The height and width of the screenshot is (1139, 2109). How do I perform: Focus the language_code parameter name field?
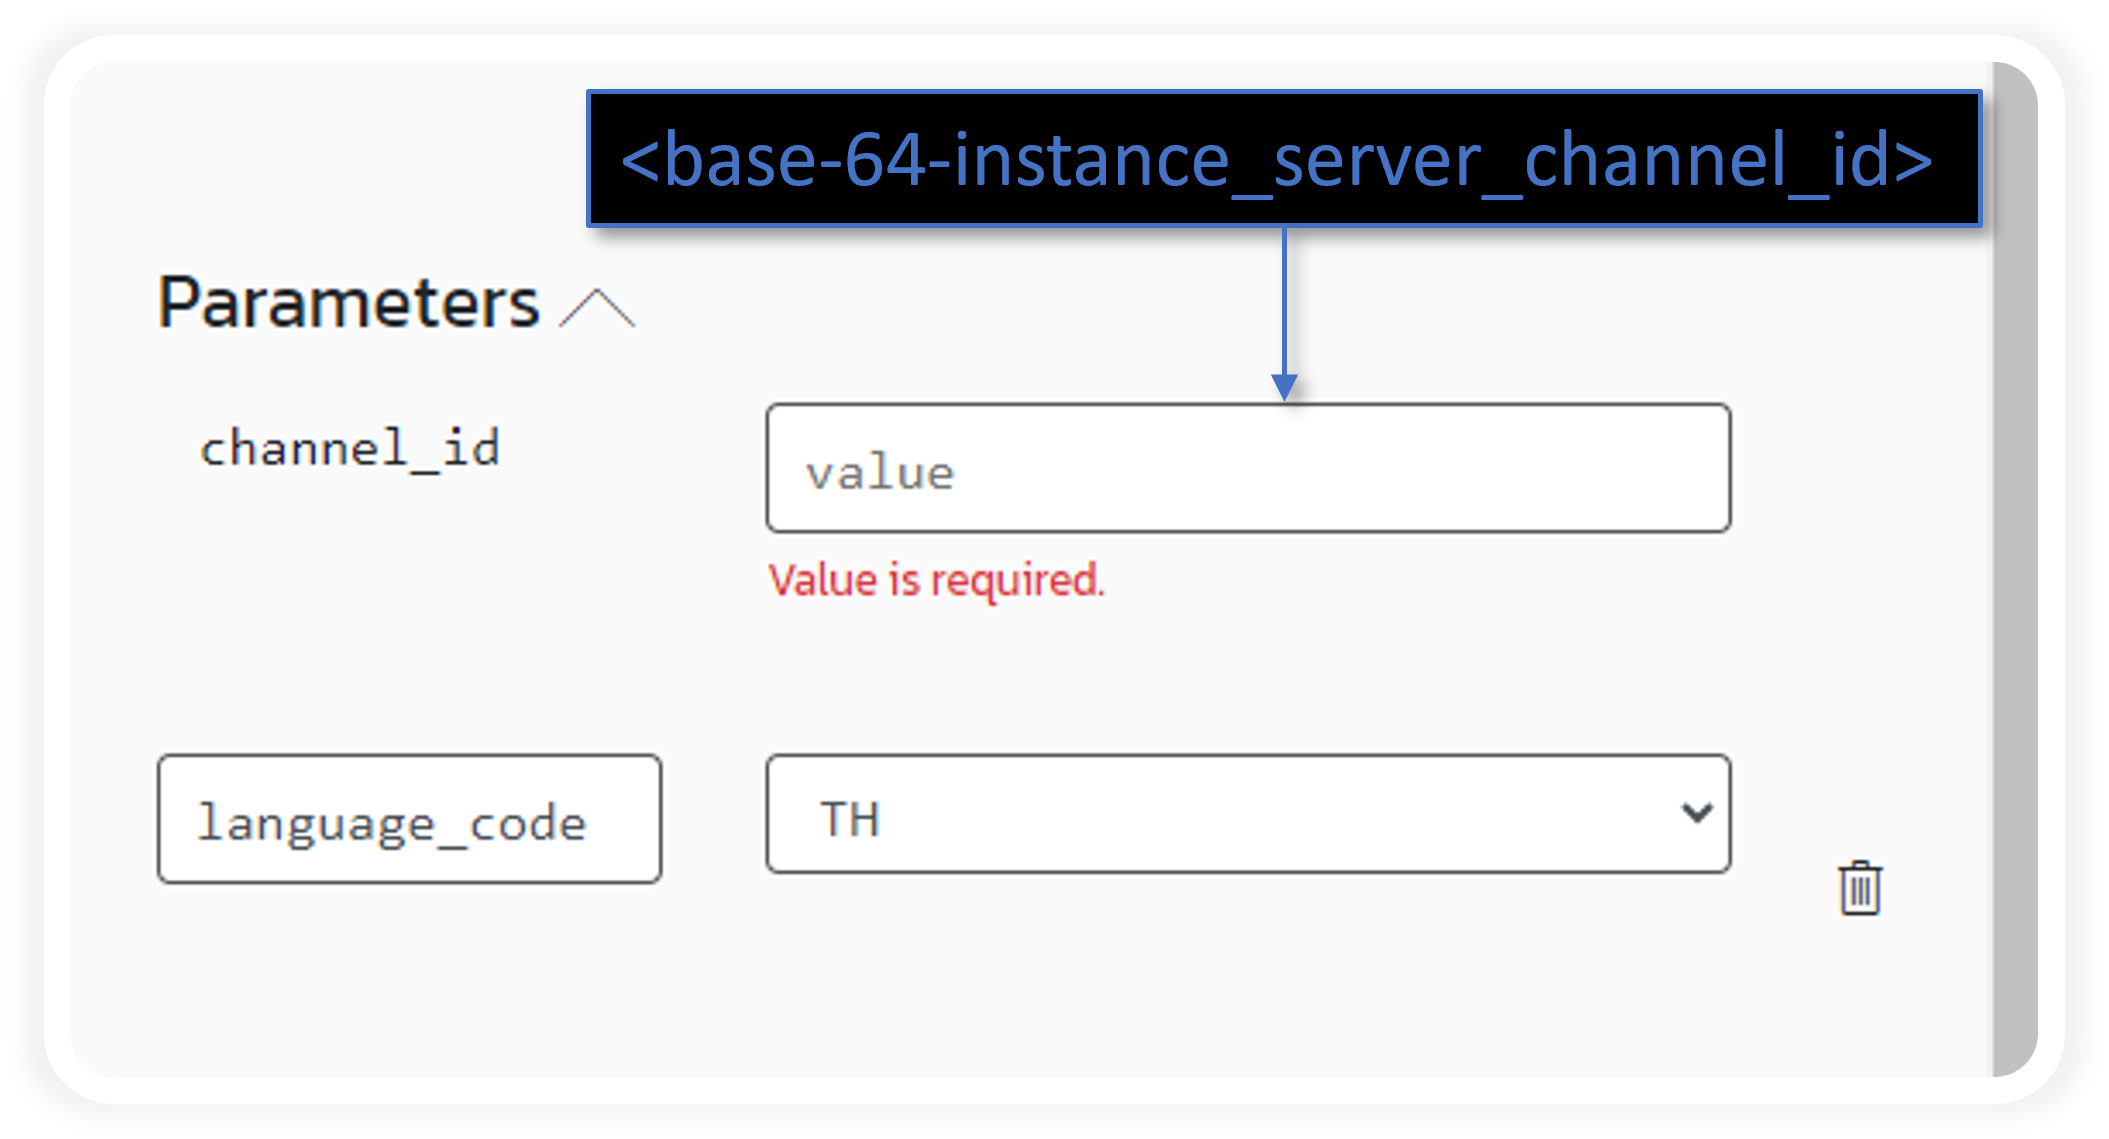409,820
